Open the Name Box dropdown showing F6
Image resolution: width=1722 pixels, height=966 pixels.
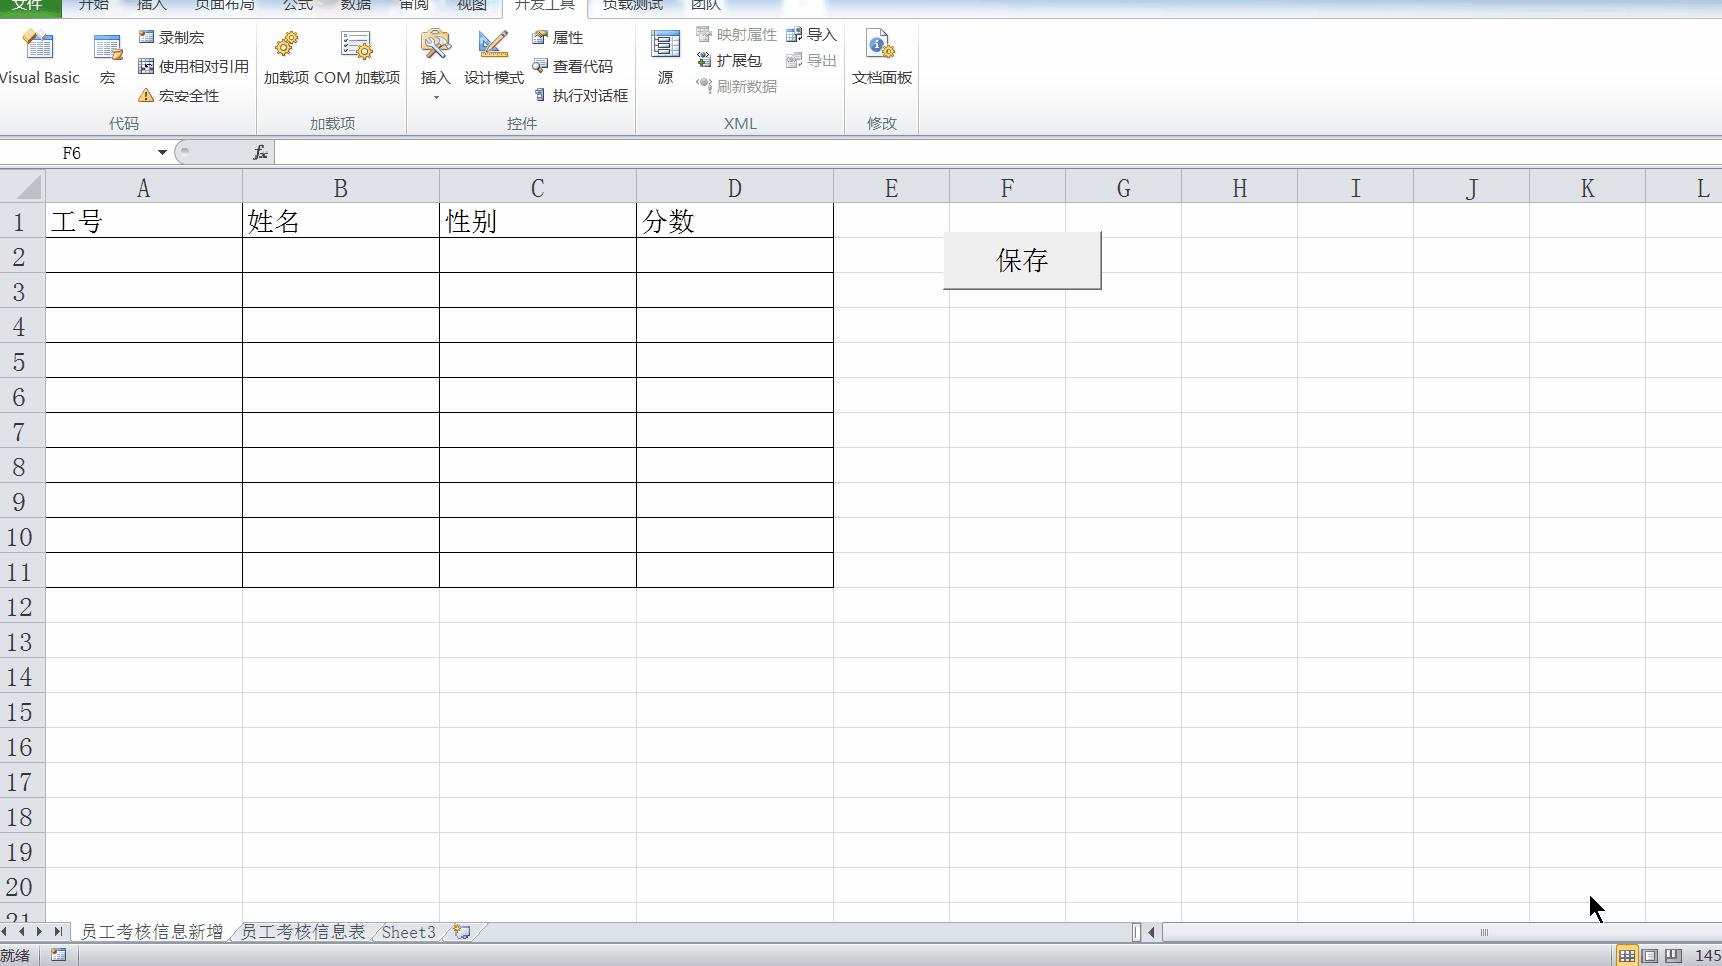click(161, 152)
